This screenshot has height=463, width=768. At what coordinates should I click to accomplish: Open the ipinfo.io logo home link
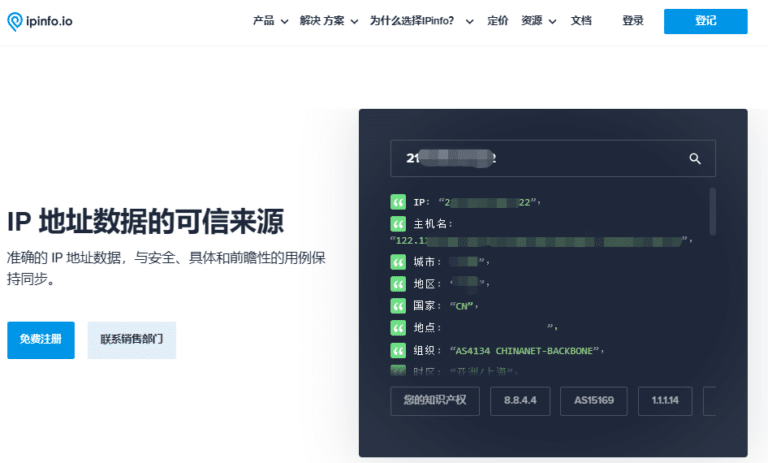[40, 21]
